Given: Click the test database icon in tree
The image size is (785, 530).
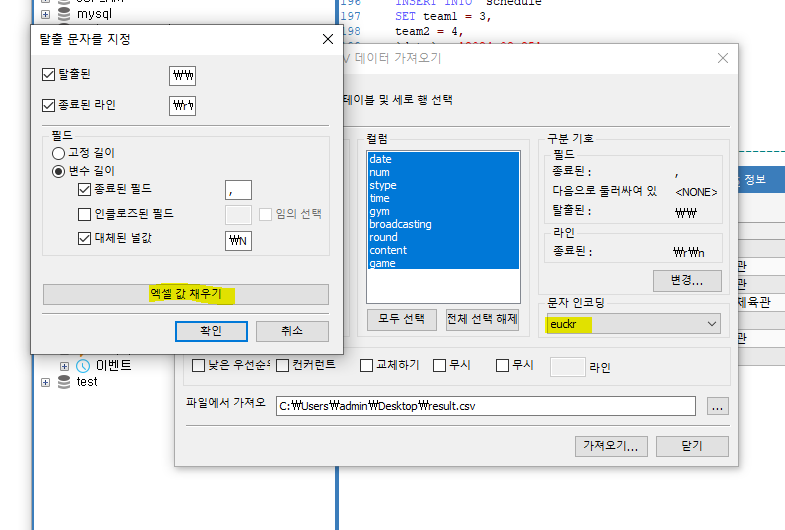Looking at the screenshot, I should tap(64, 382).
